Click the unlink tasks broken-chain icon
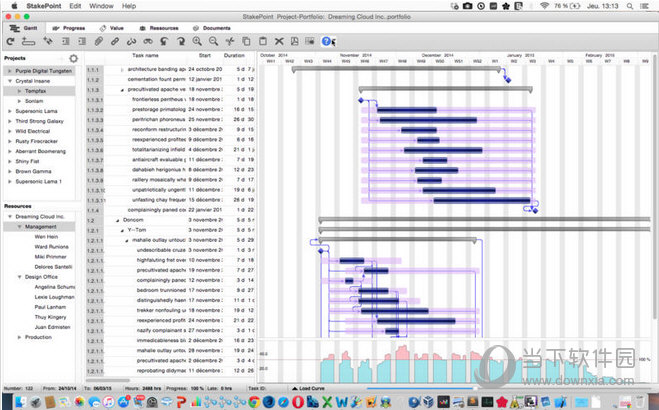The height and width of the screenshot is (410, 659). [x=132, y=41]
